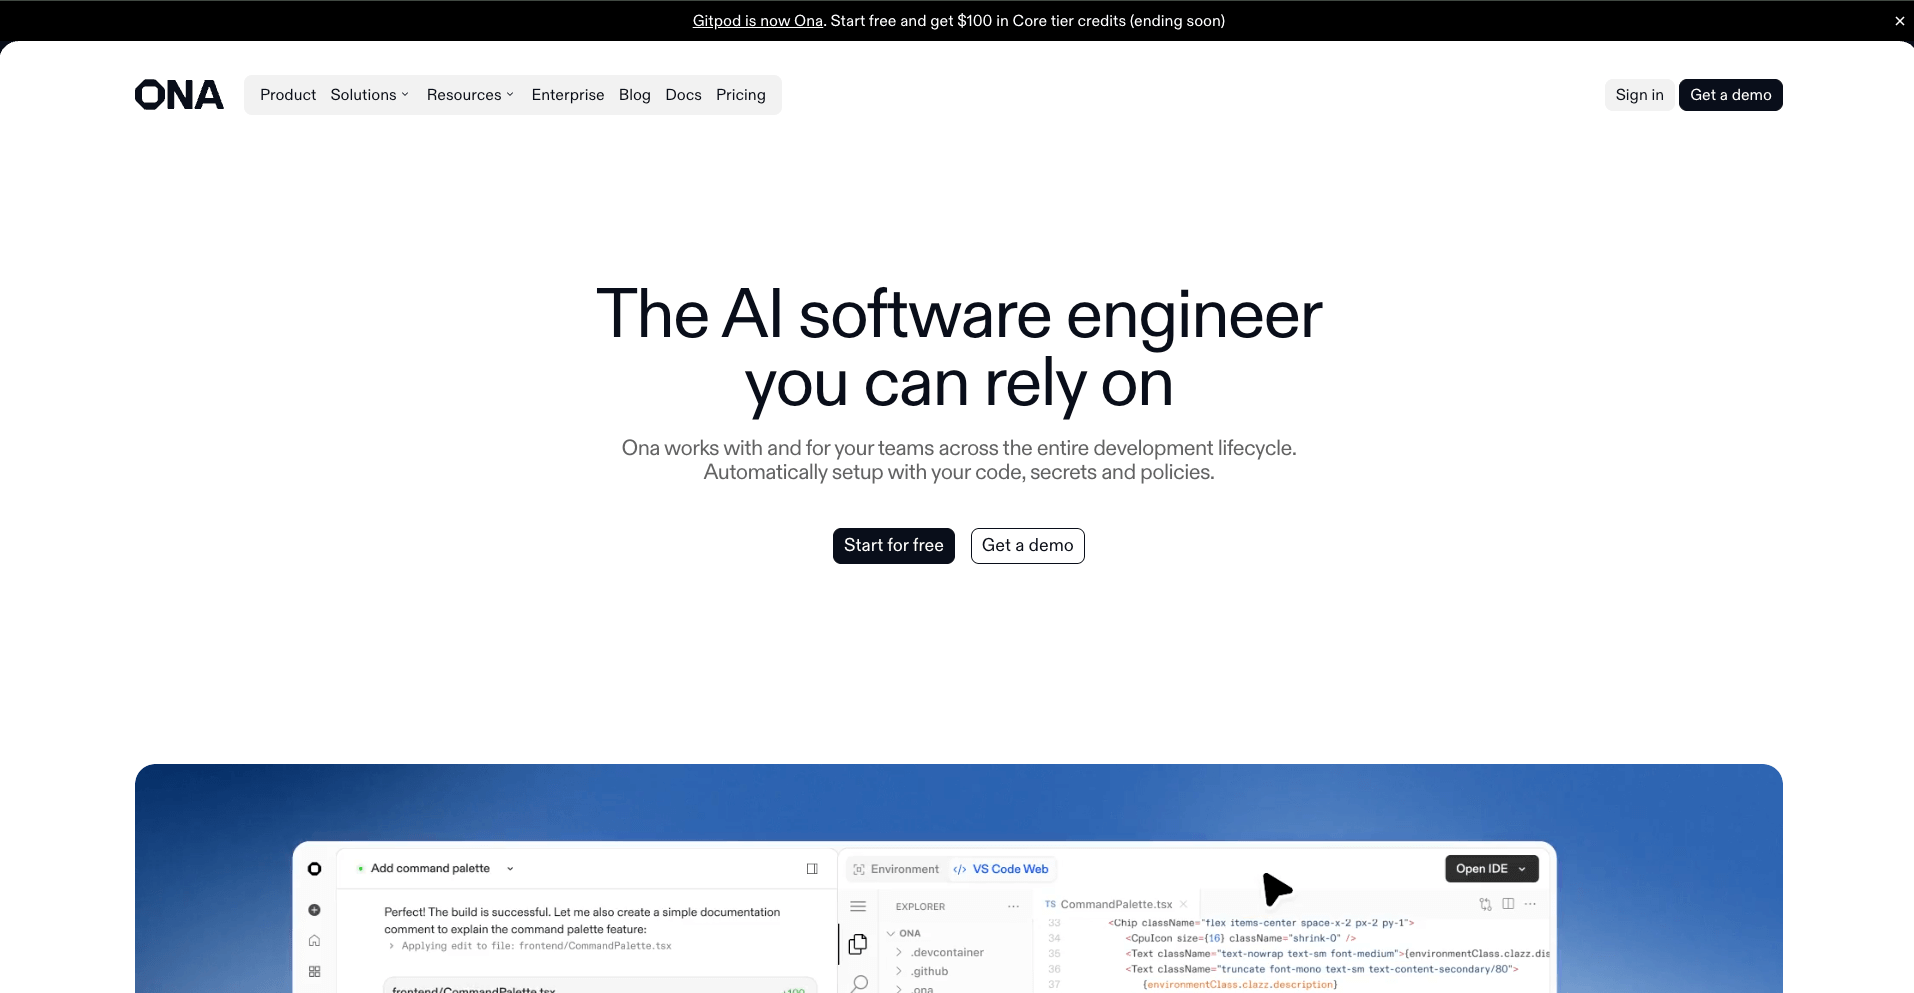Image resolution: width=1914 pixels, height=993 pixels.
Task: Open the Gitpod is now Ona link
Action: (x=757, y=20)
